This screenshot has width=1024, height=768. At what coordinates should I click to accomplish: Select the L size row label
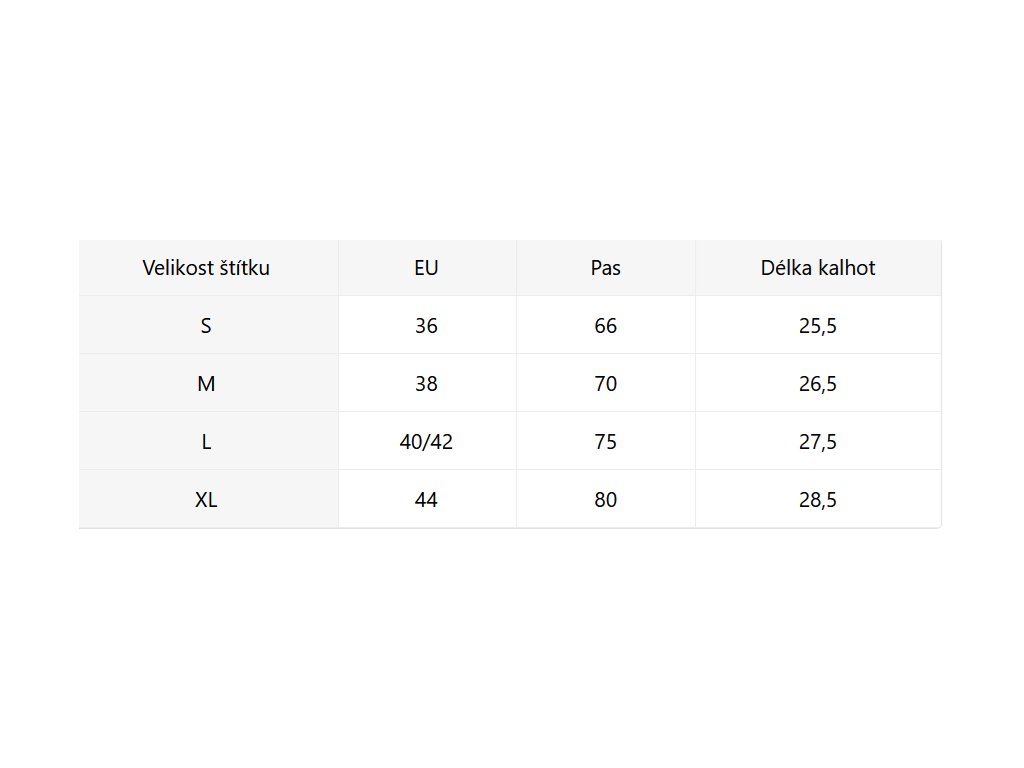206,442
